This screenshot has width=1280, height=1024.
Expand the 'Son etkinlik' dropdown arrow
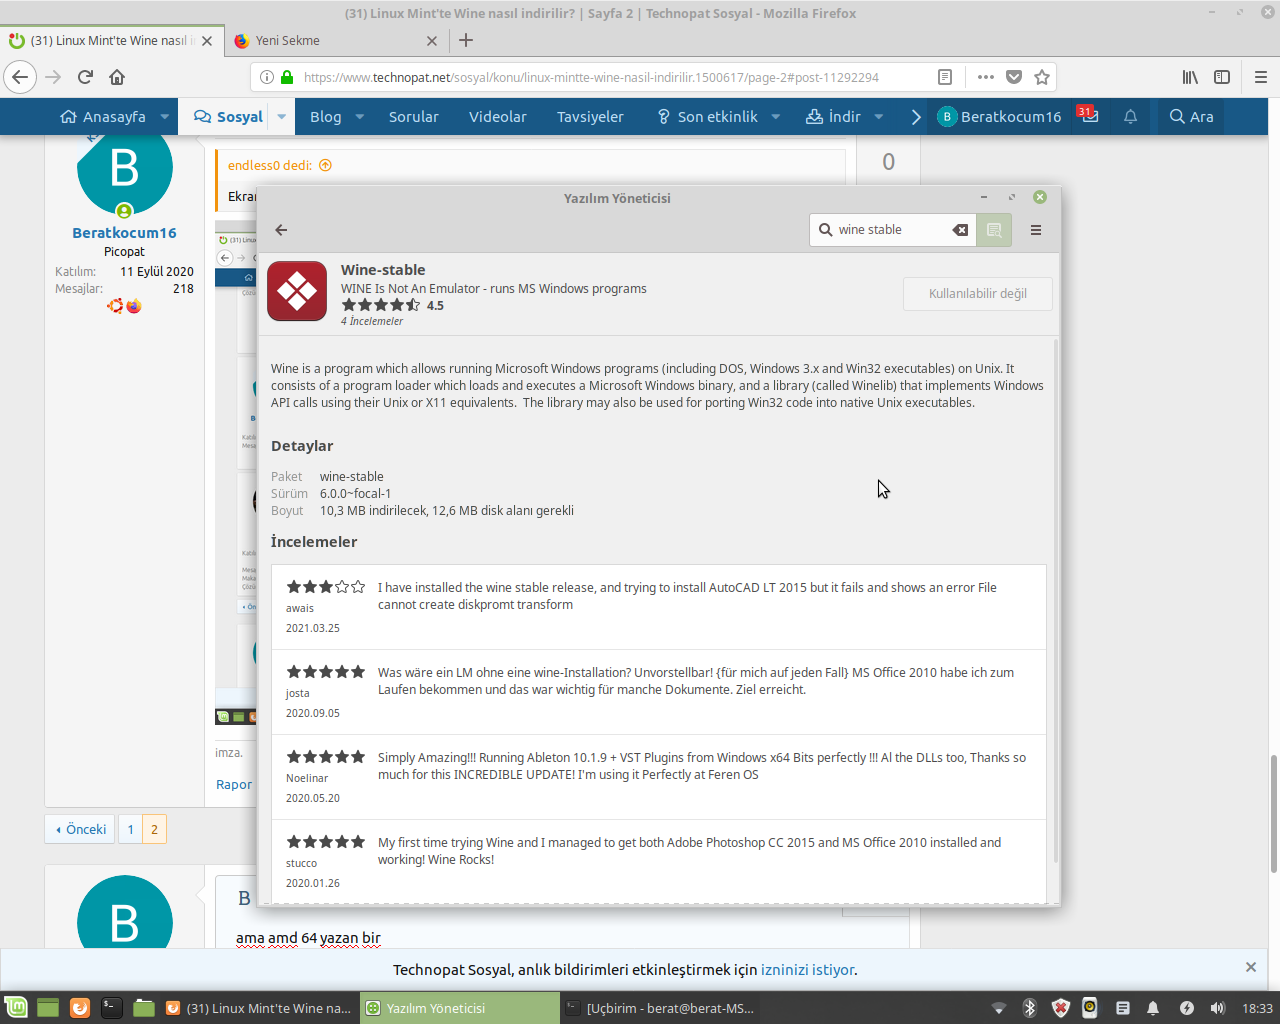point(776,117)
